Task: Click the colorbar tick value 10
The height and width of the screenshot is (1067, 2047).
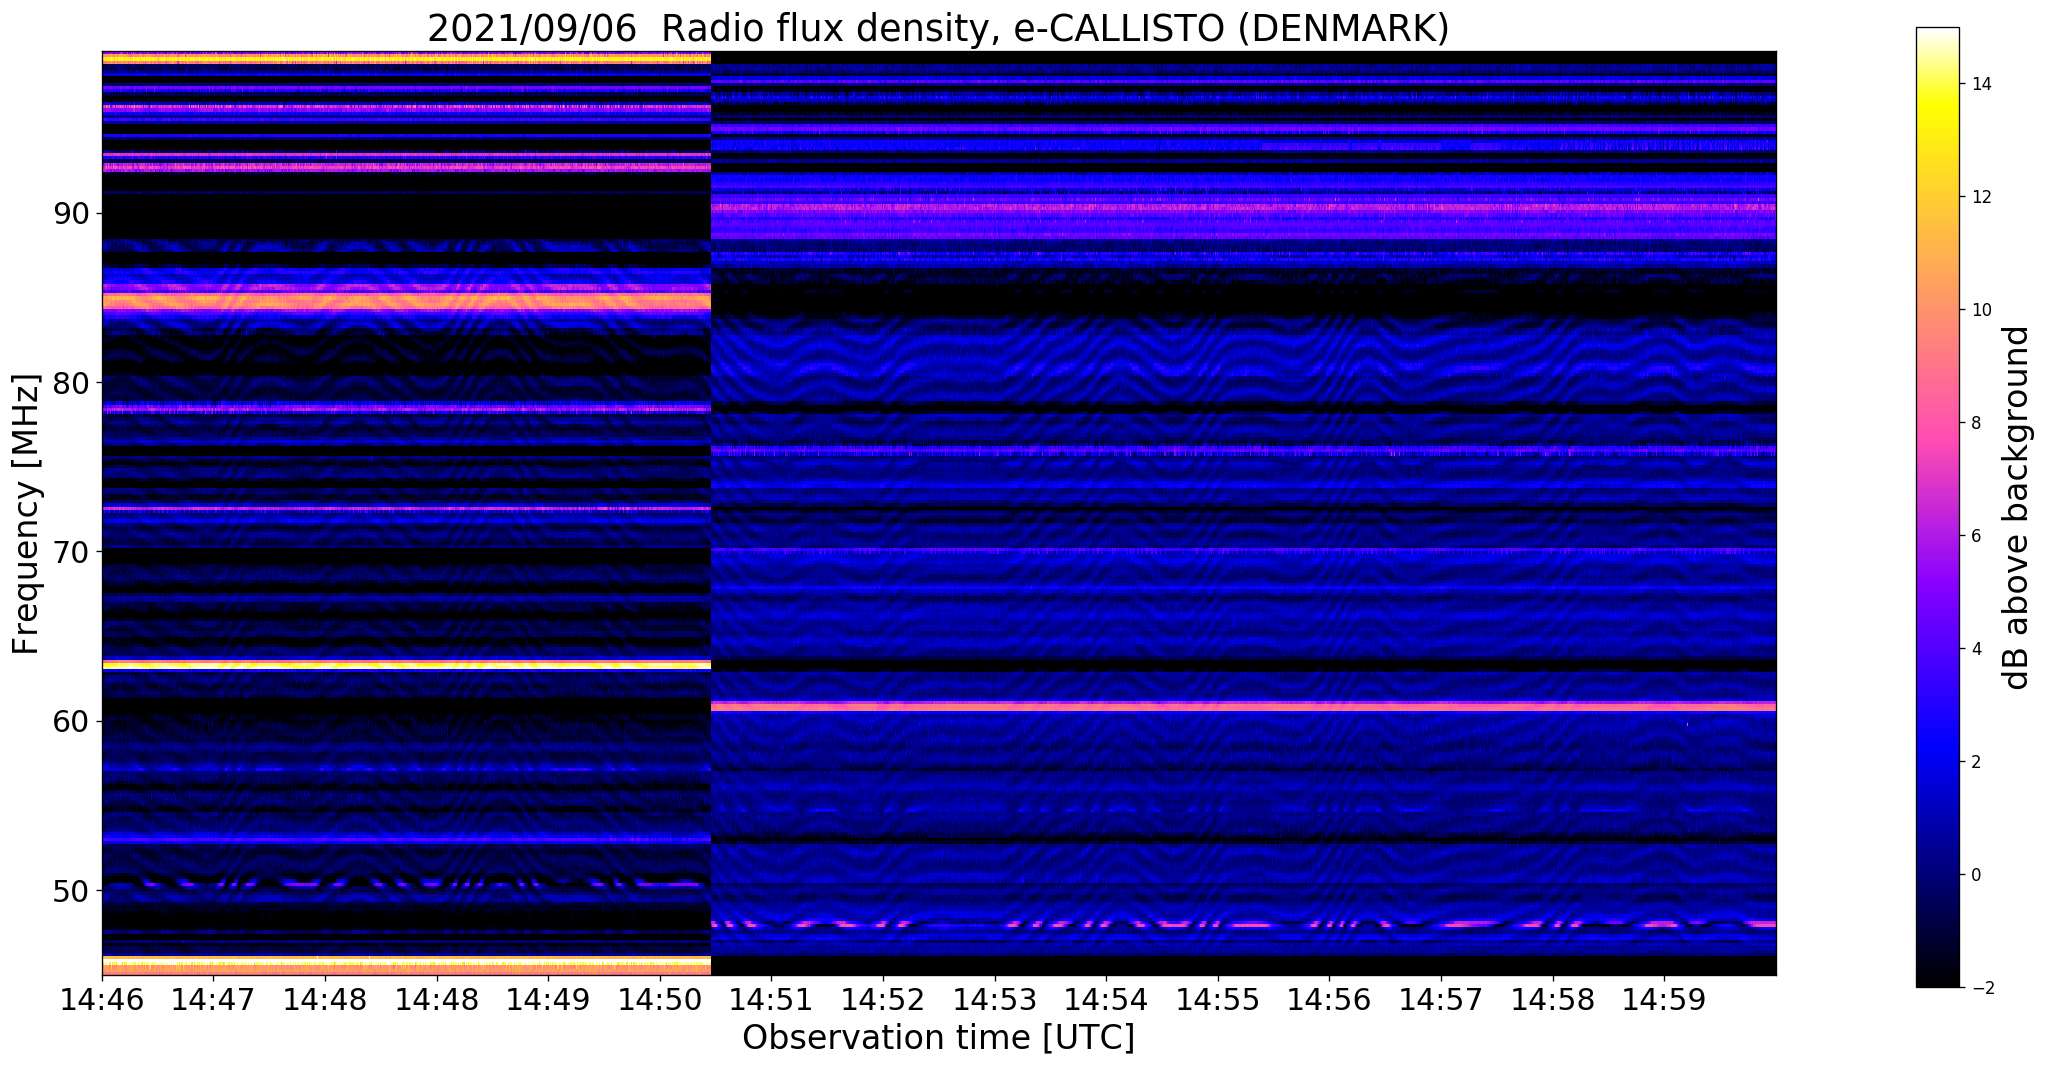Action: (x=1980, y=310)
